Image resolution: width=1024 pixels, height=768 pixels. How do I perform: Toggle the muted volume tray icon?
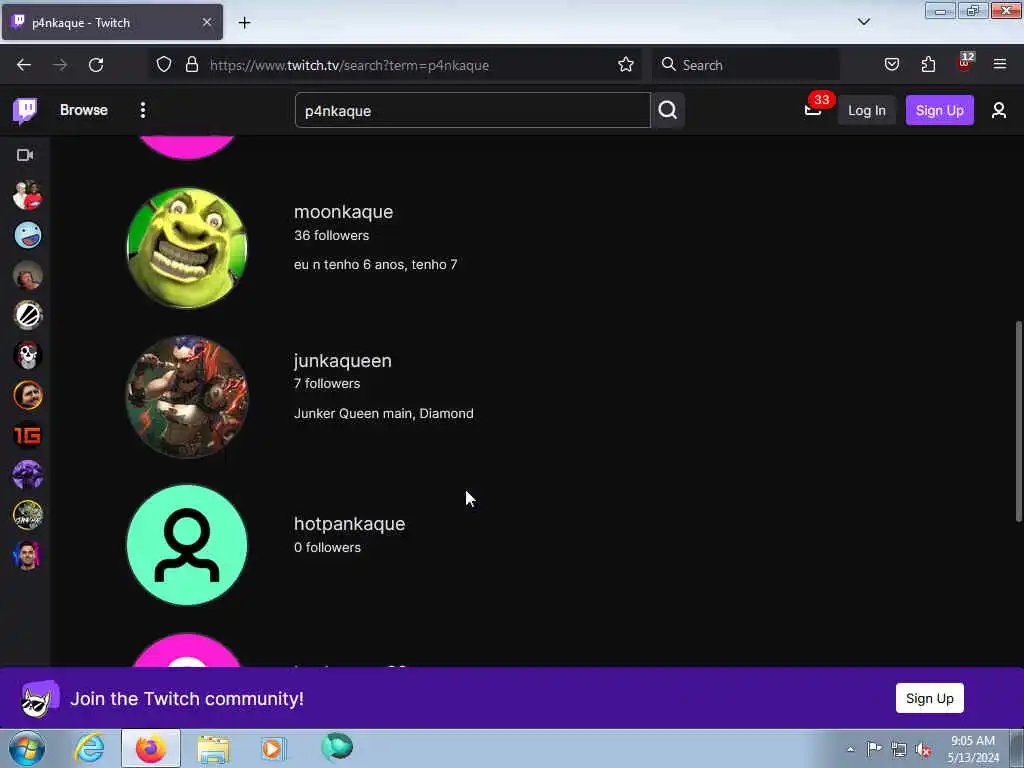tap(923, 750)
